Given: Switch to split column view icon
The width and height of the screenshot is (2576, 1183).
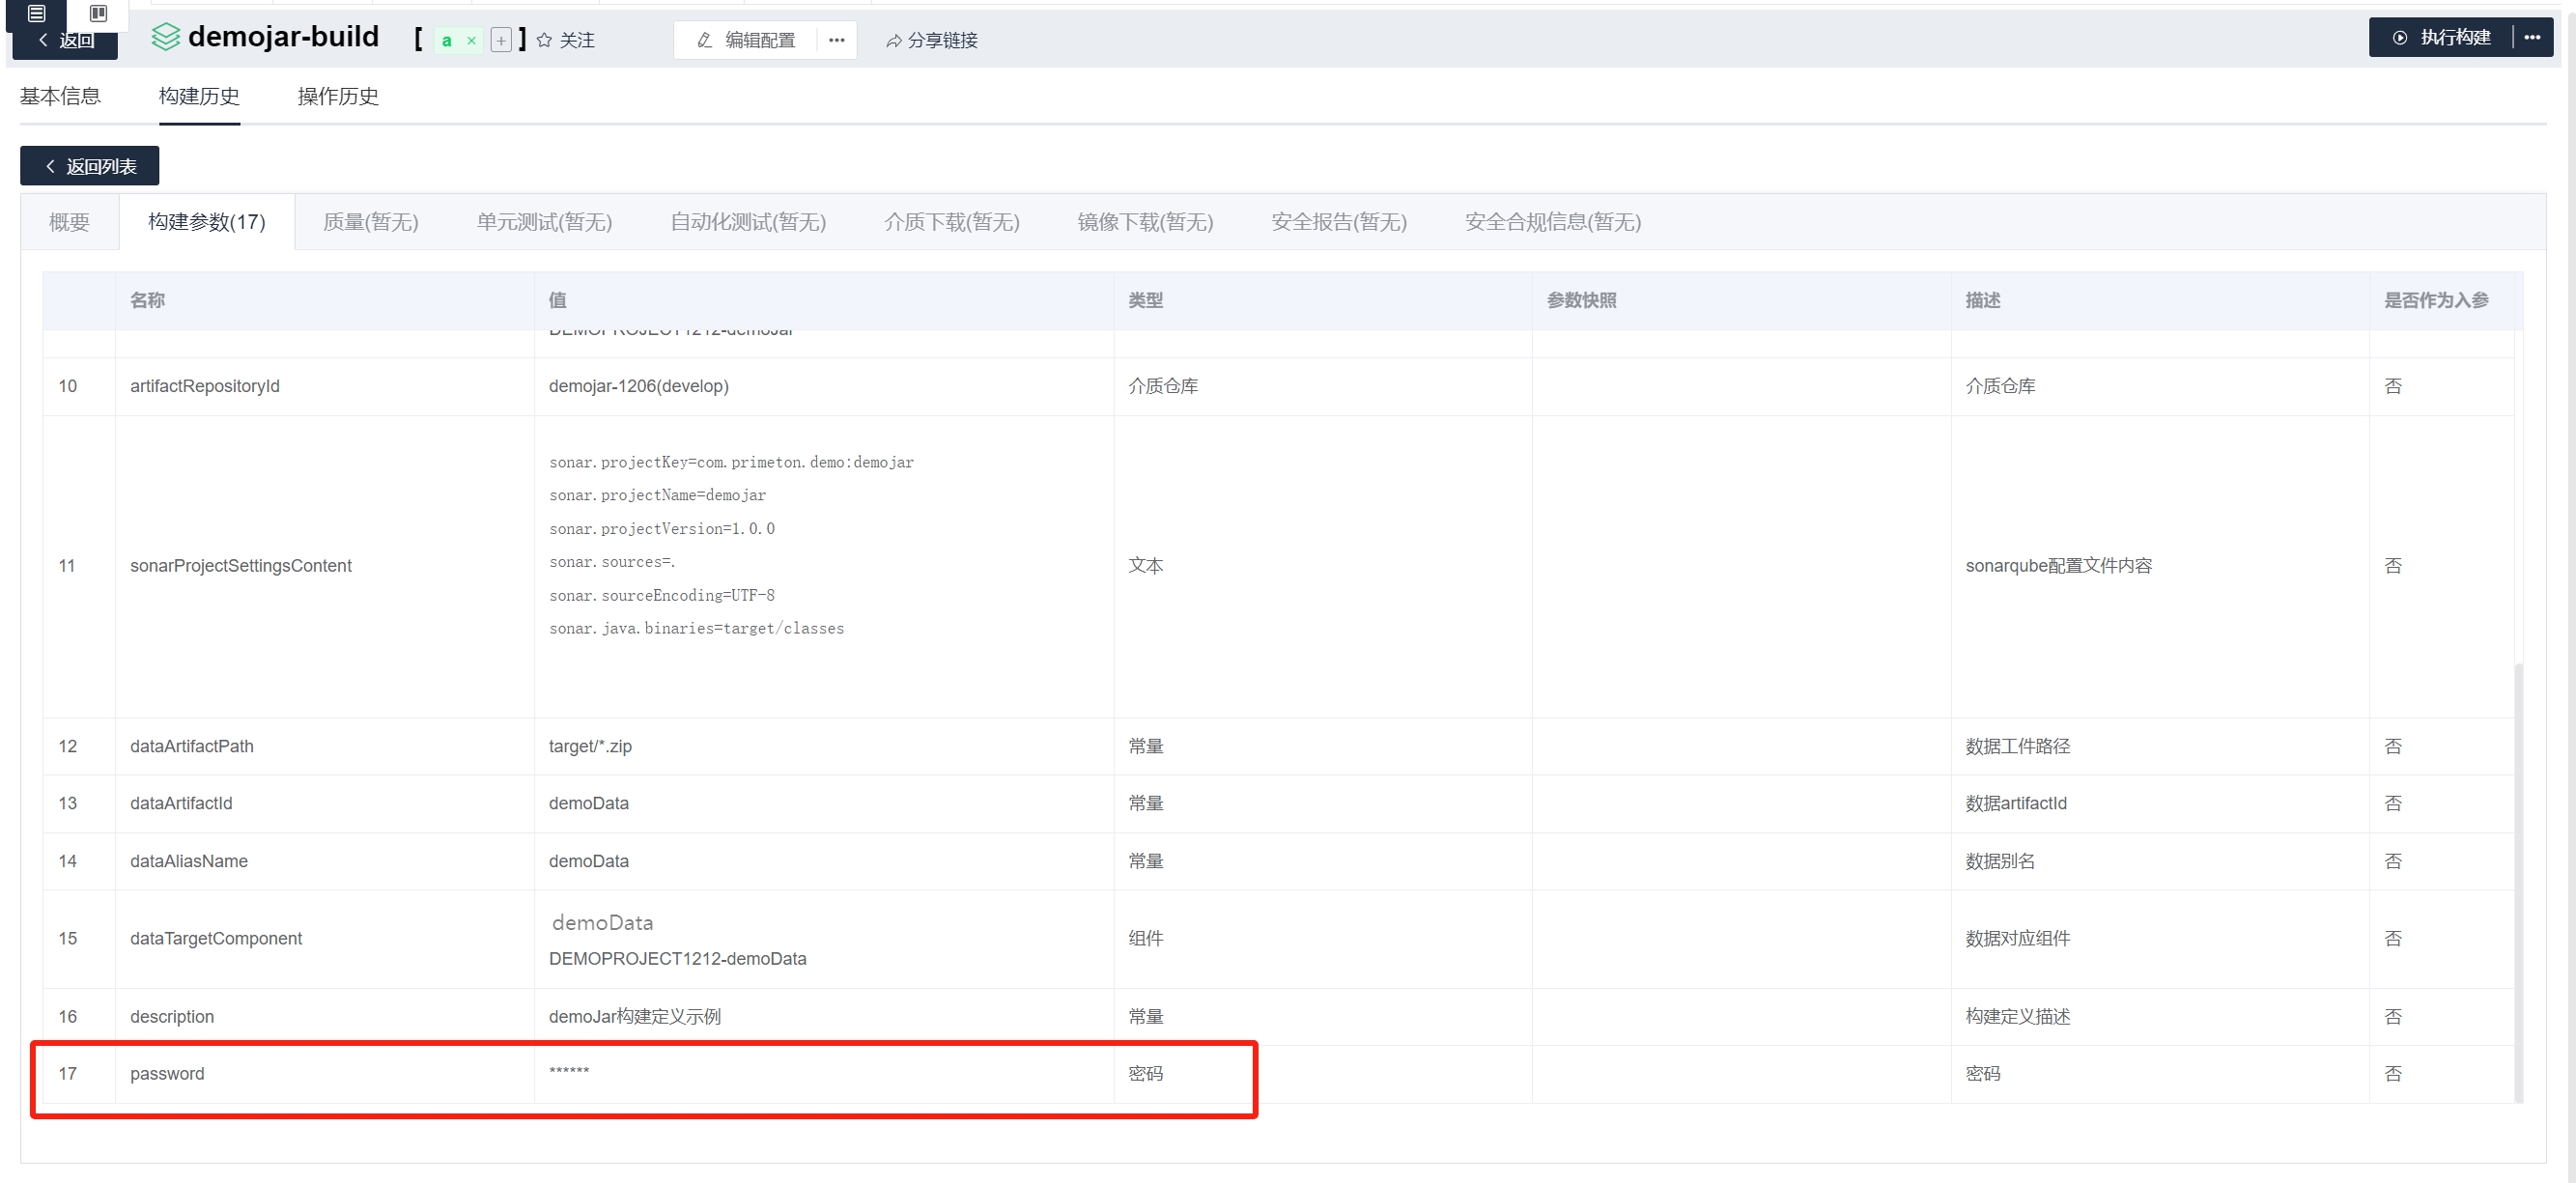Looking at the screenshot, I should click(x=98, y=13).
